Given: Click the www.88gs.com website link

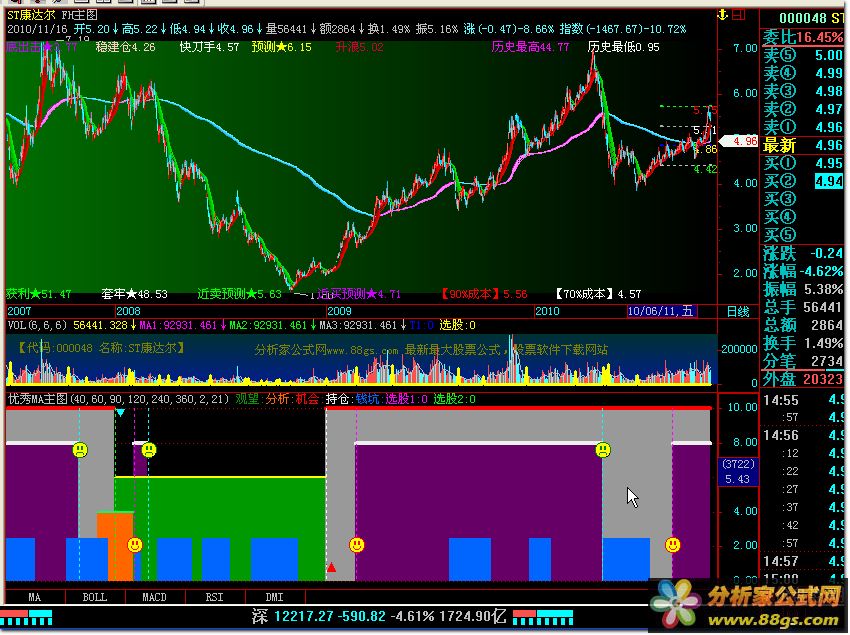Looking at the screenshot, I should [x=773, y=620].
